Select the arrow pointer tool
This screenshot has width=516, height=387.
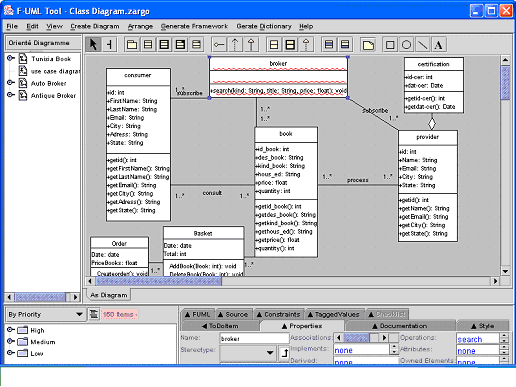click(x=93, y=44)
